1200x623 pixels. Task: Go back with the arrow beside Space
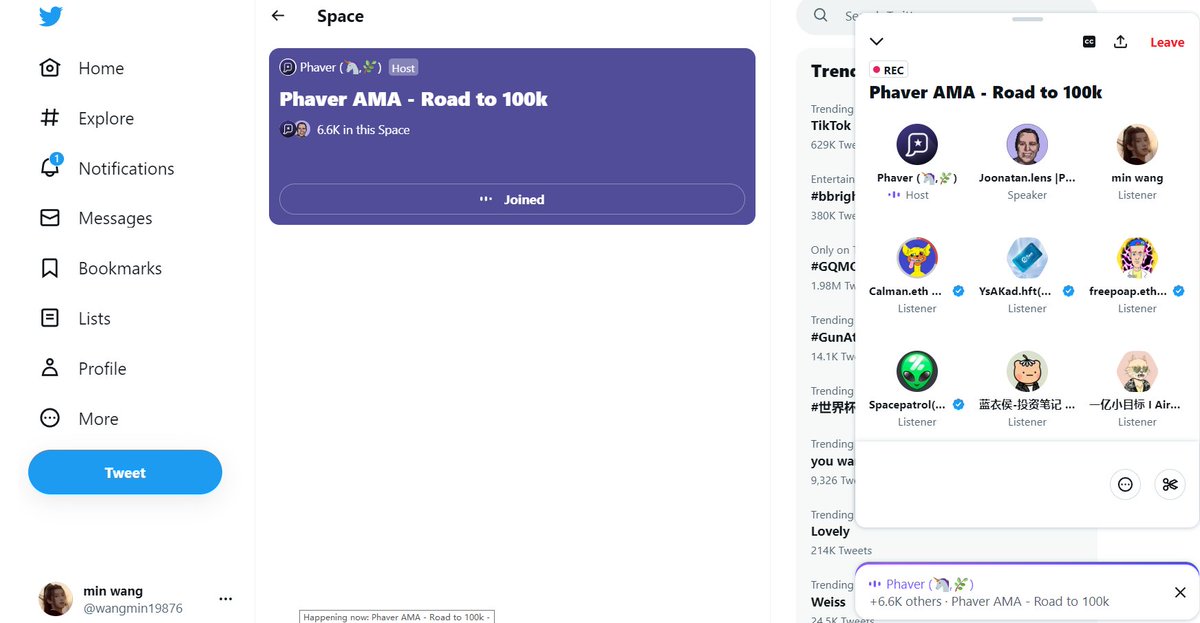click(x=278, y=16)
